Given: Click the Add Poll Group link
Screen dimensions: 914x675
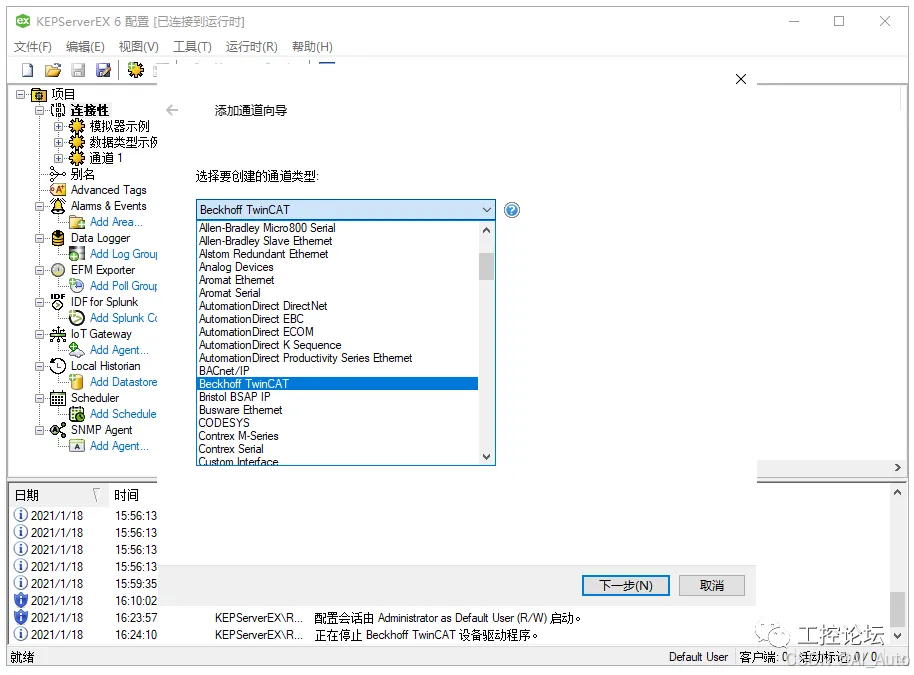Looking at the screenshot, I should (x=124, y=286).
